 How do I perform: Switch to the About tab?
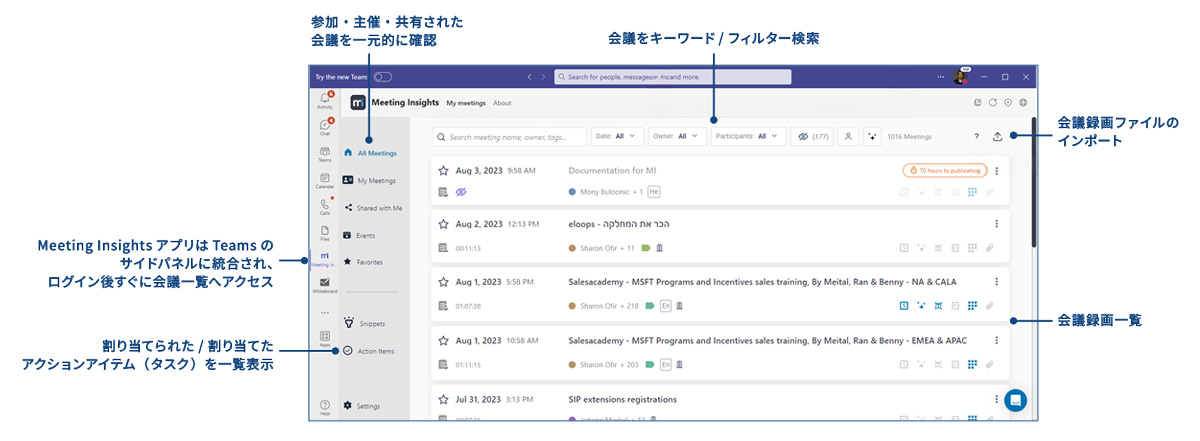click(x=502, y=103)
